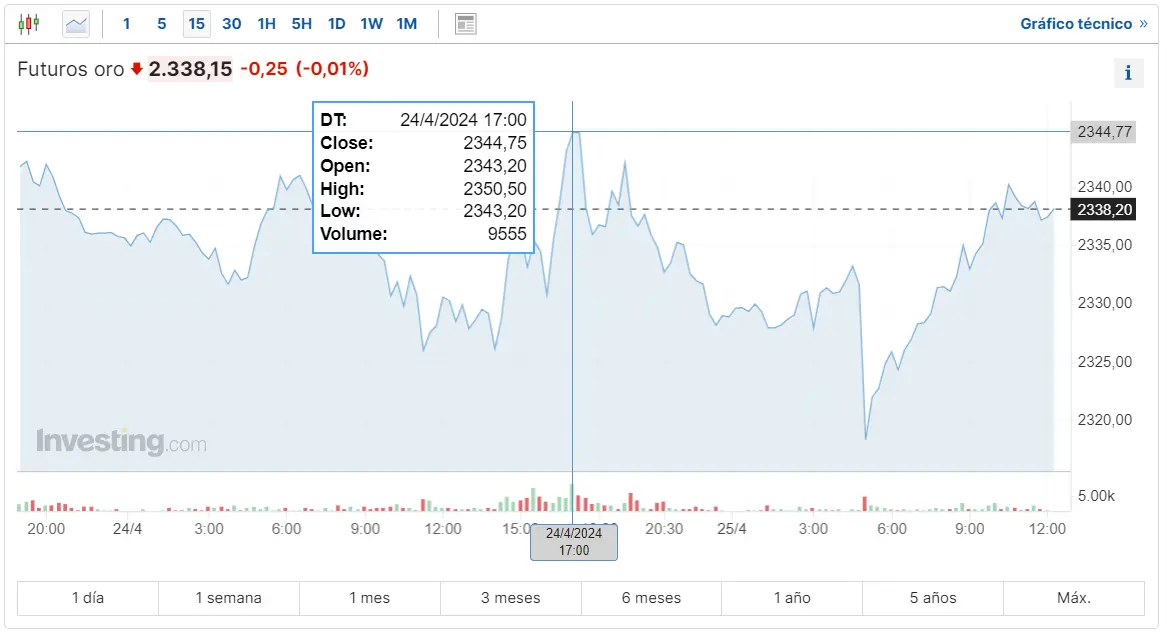This screenshot has width=1167, height=634.
Task: Toggle the 15-minute interval
Action: [x=196, y=23]
